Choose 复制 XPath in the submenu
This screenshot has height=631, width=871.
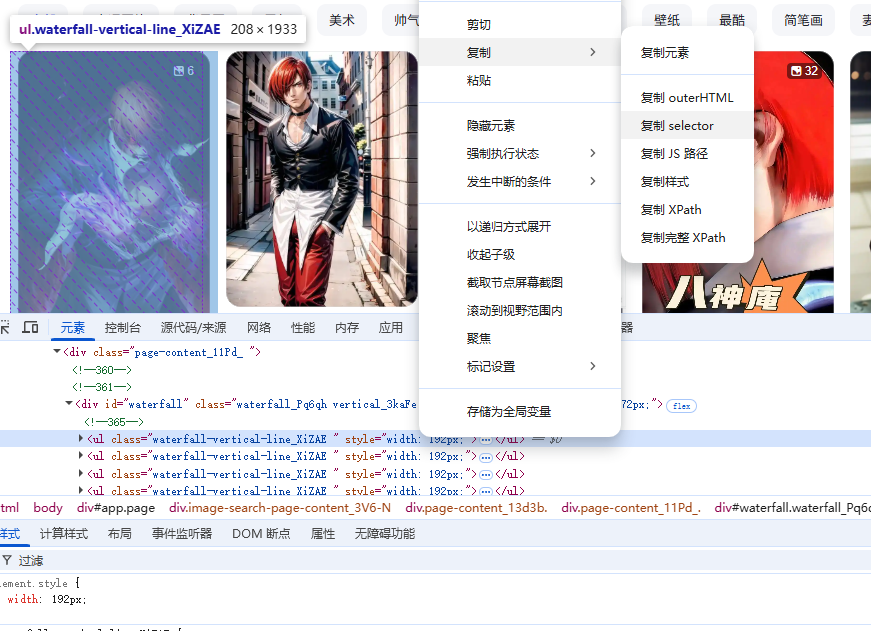point(687,209)
